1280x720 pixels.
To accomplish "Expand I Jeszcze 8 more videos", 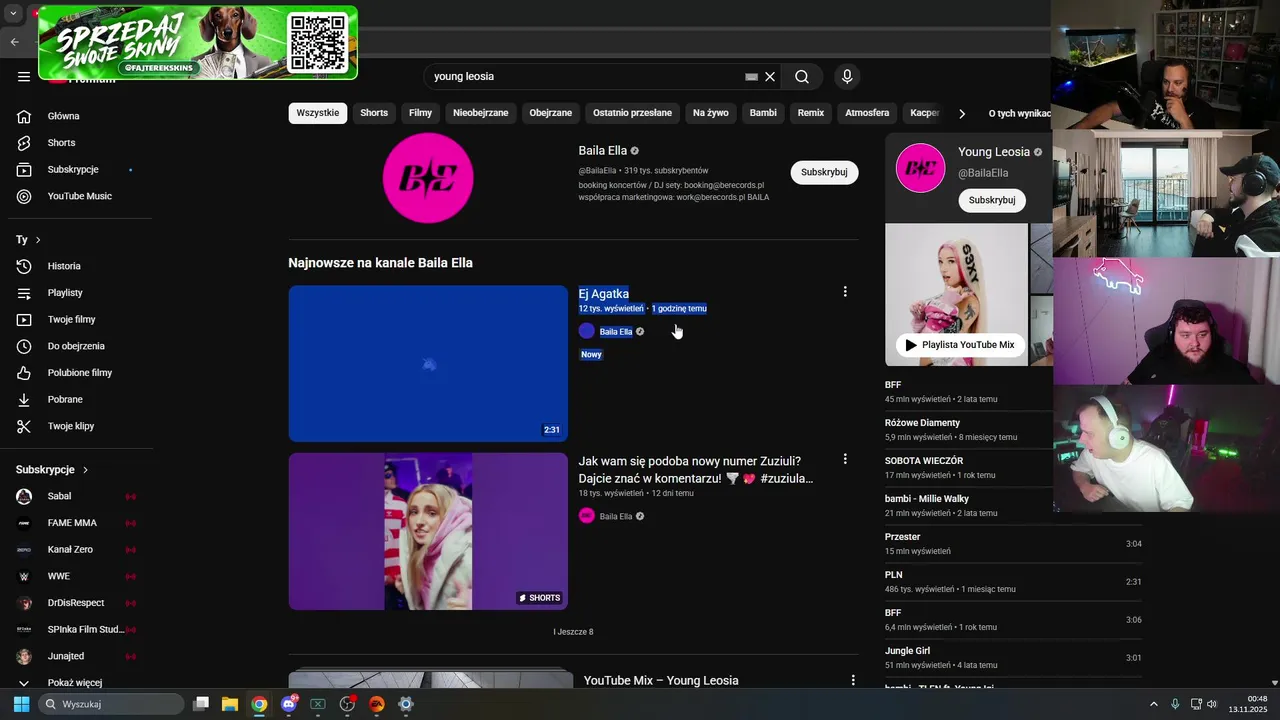I will 573,632.
